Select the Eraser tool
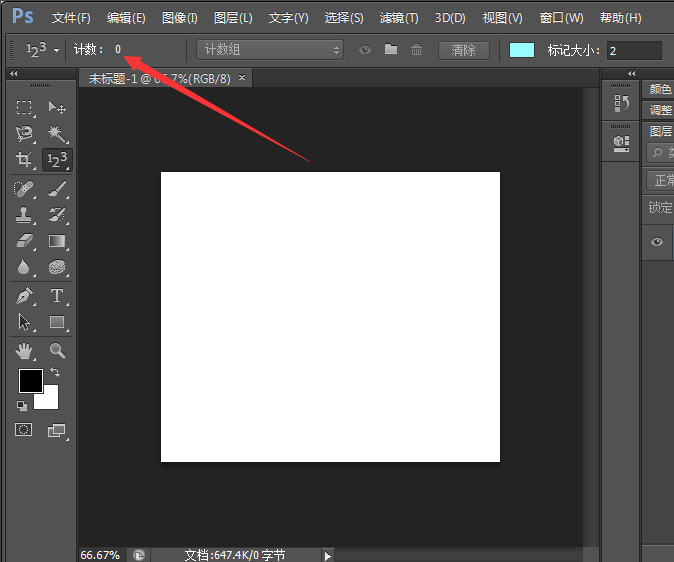 [24, 241]
